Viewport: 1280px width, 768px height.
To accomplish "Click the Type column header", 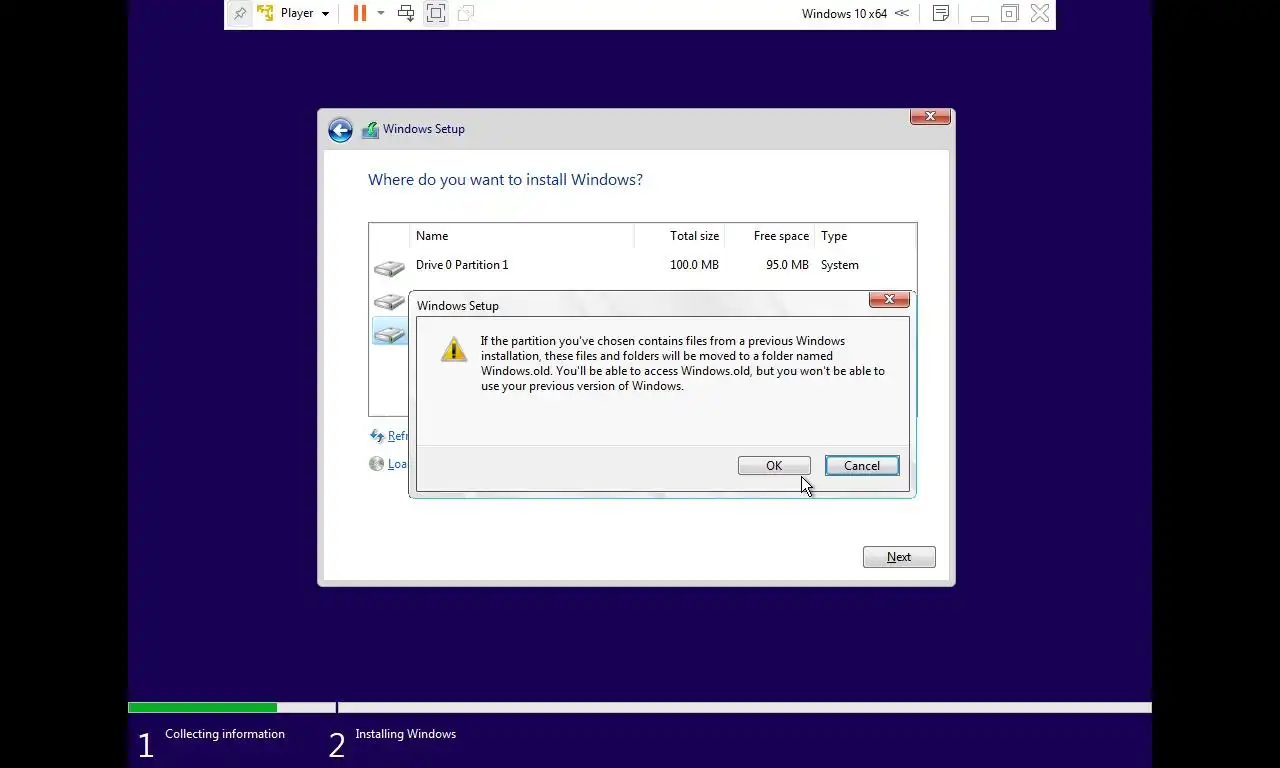I will click(x=865, y=236).
